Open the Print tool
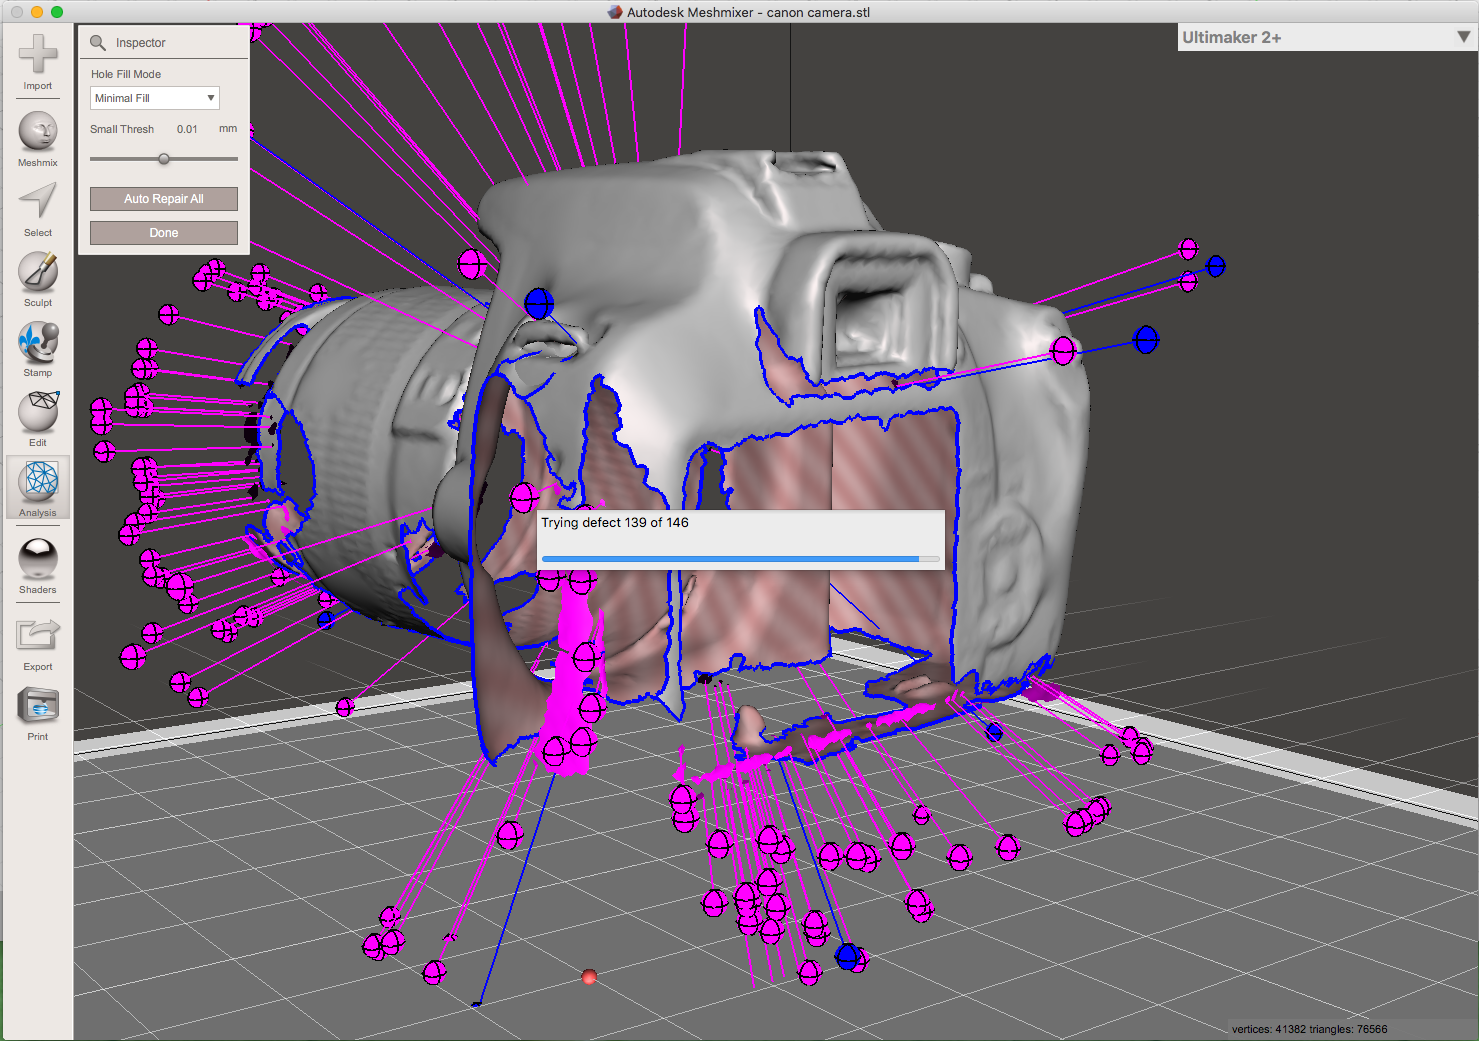 pyautogui.click(x=38, y=713)
